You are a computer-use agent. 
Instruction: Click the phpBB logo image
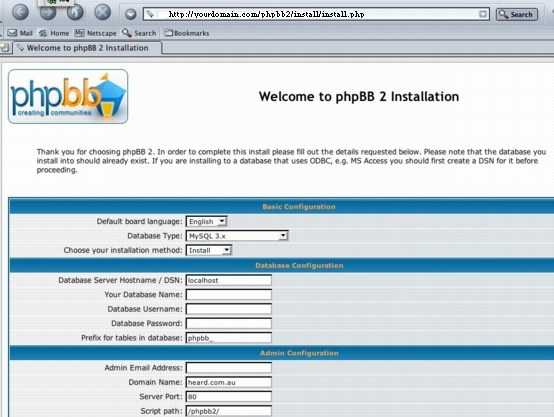click(x=68, y=96)
